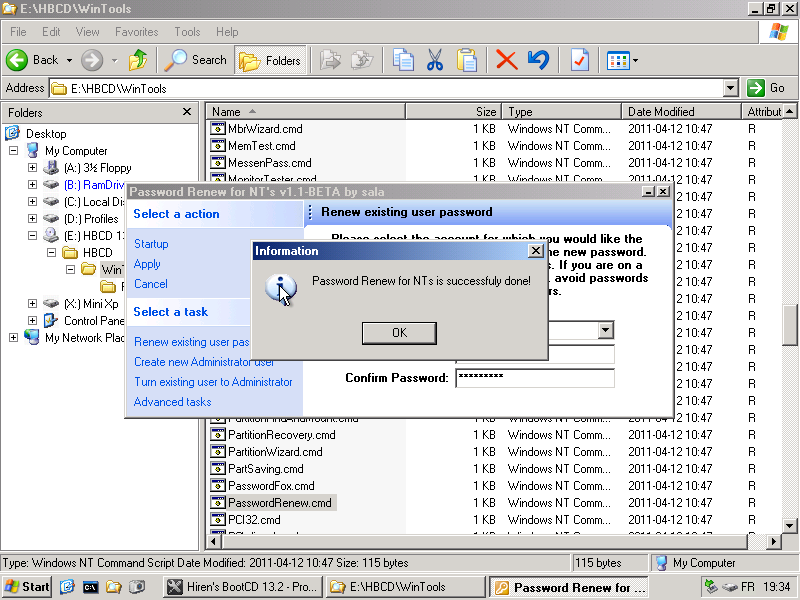Open the Tools menu
800x600 pixels.
click(187, 32)
